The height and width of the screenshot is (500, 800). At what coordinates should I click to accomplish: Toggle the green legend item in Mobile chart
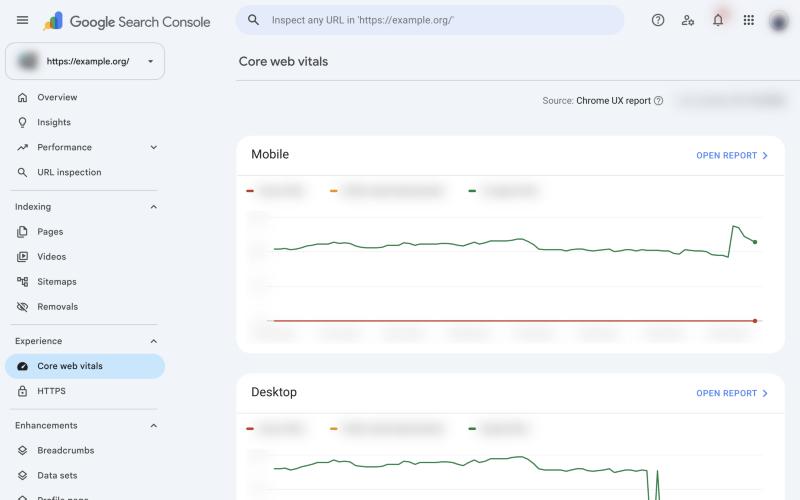[x=503, y=191]
